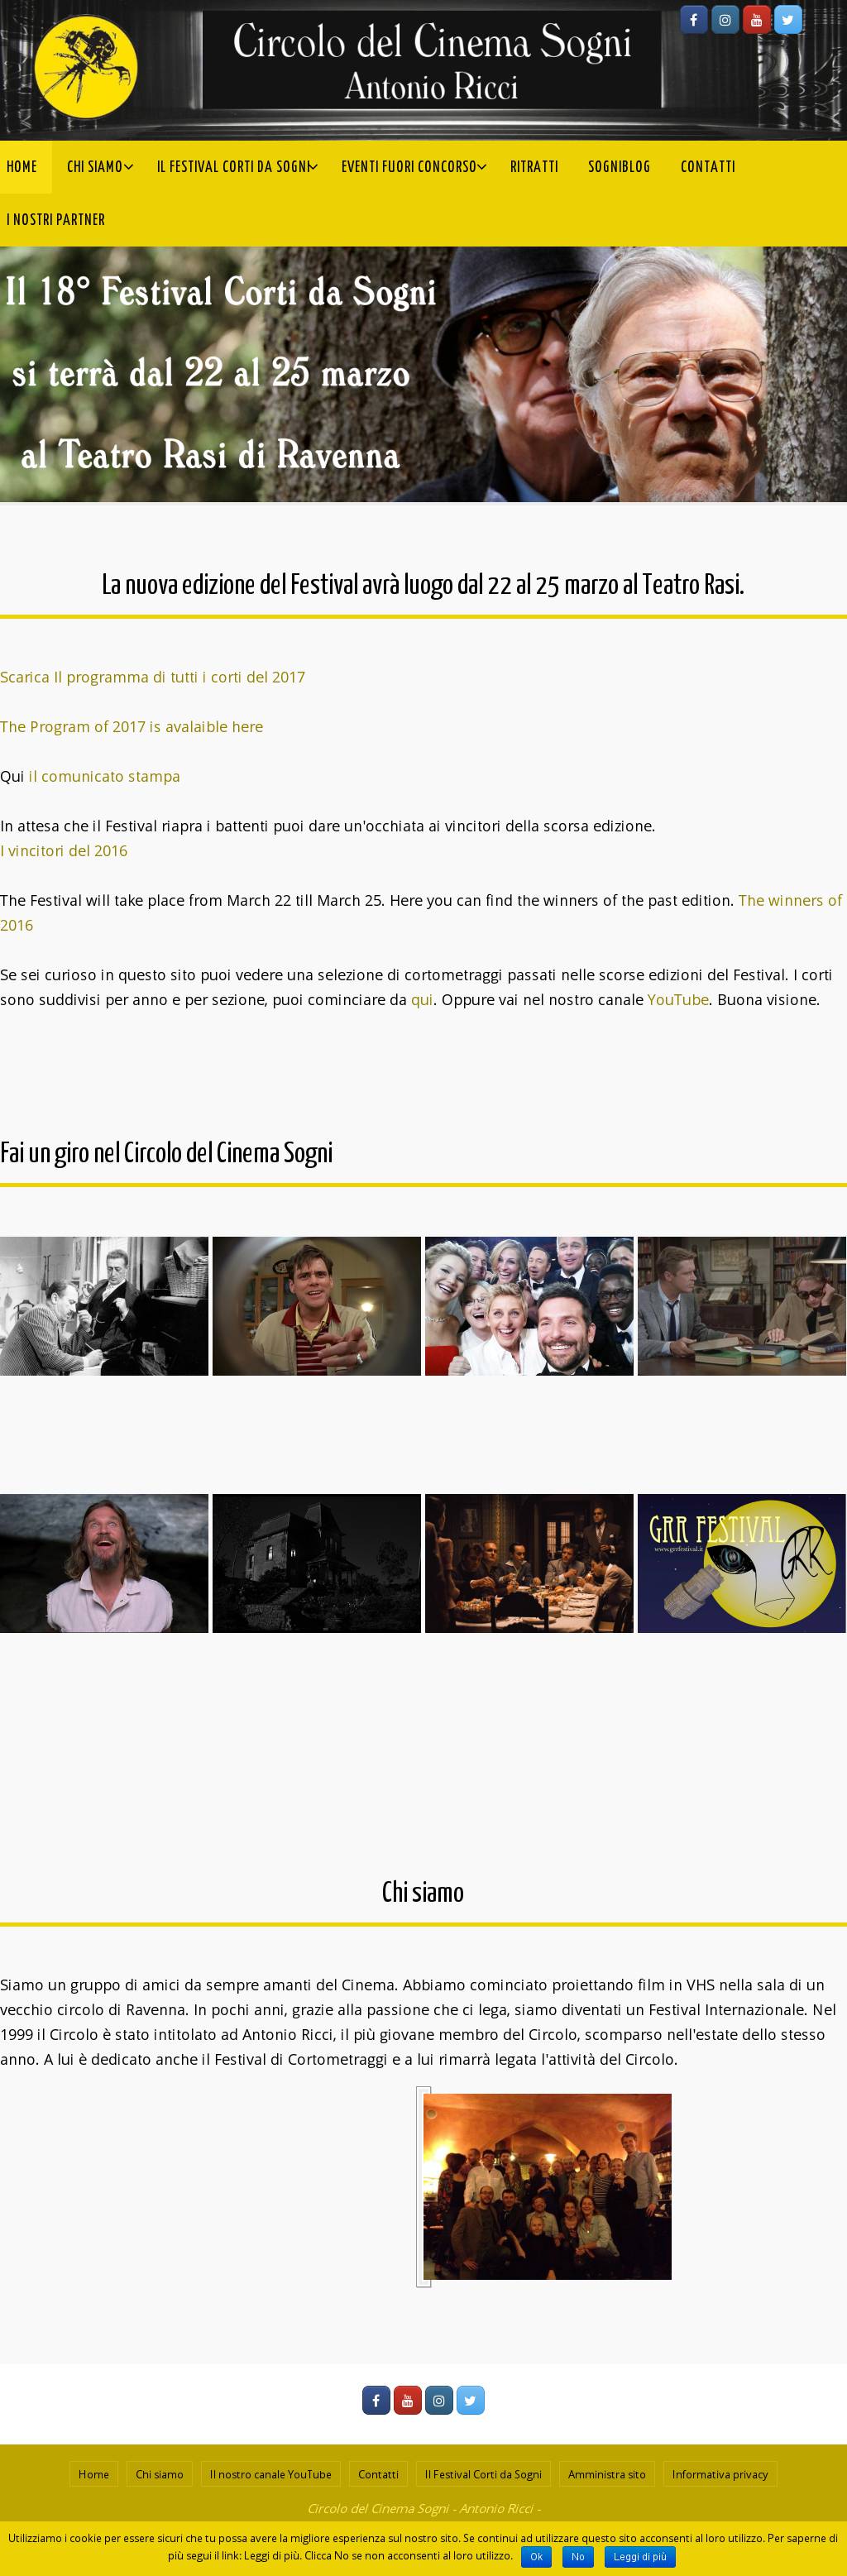Open Instagram icon in top header
847x2576 pixels.
pyautogui.click(x=725, y=19)
